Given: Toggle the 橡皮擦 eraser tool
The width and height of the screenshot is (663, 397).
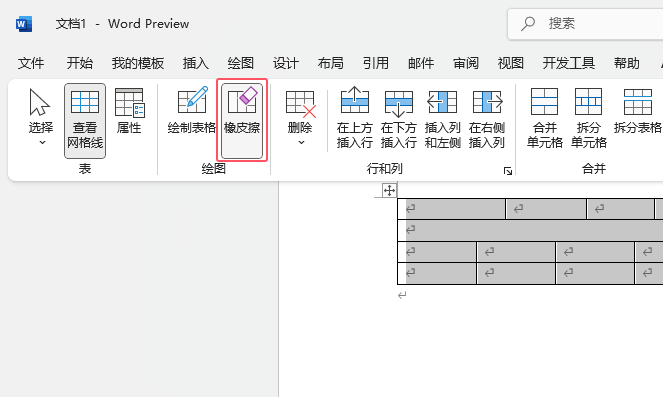Looking at the screenshot, I should 242,120.
